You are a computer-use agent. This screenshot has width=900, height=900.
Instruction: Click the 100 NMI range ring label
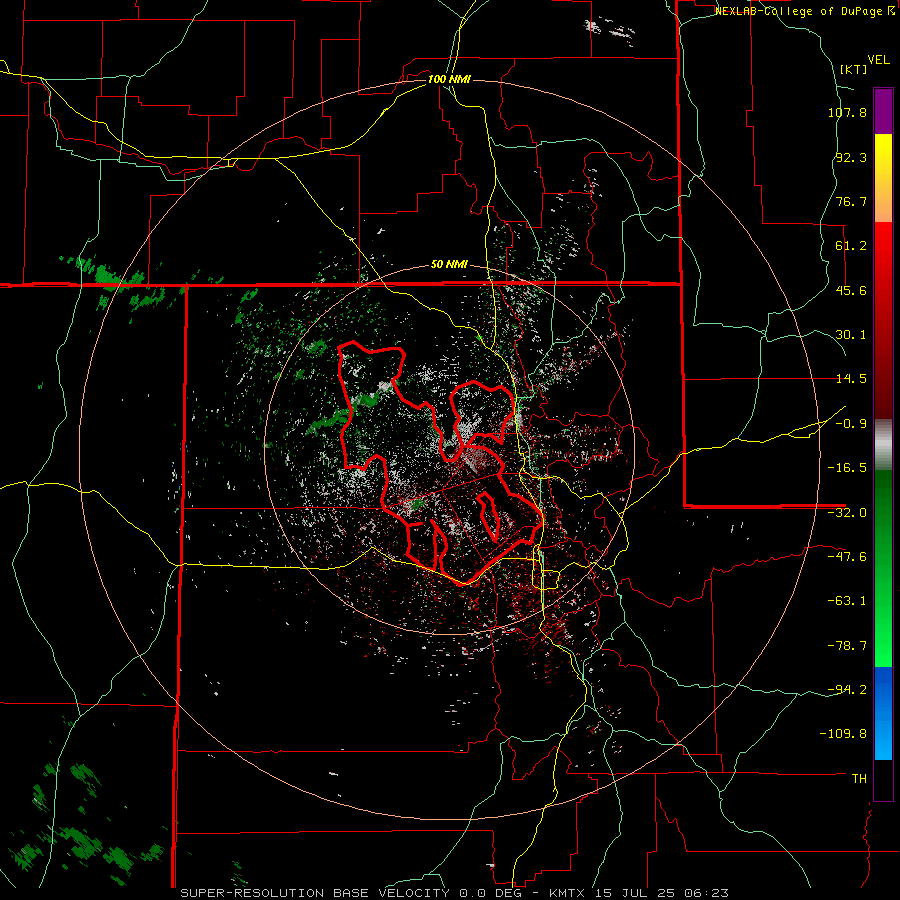point(449,79)
